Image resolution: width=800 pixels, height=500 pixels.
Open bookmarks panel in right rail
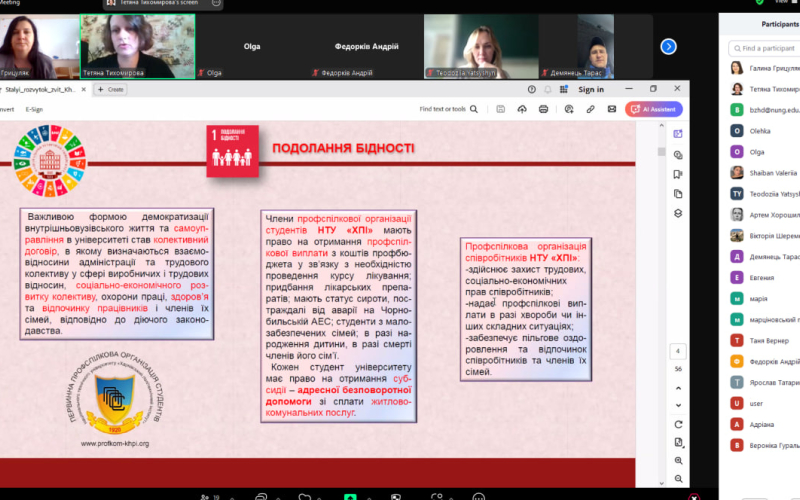click(678, 174)
